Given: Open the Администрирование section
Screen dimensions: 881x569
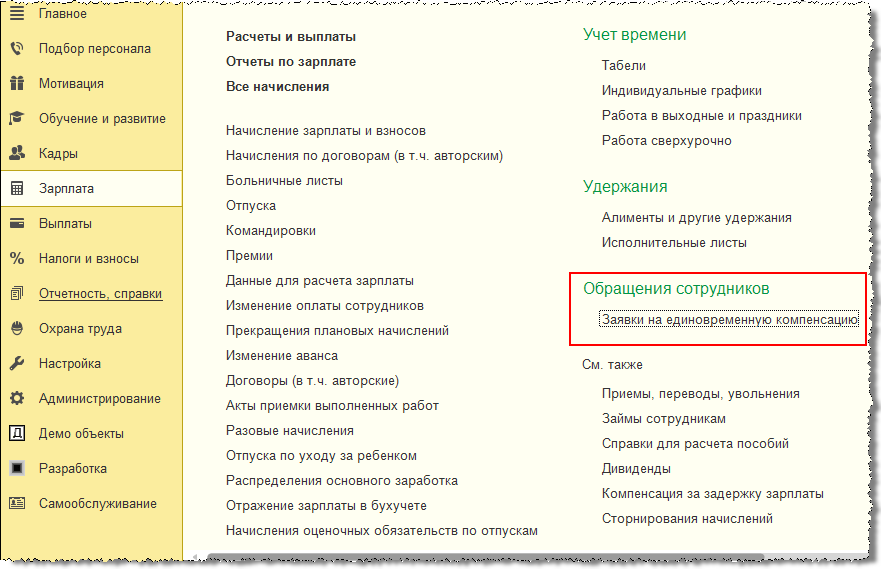Looking at the screenshot, I should tap(99, 399).
